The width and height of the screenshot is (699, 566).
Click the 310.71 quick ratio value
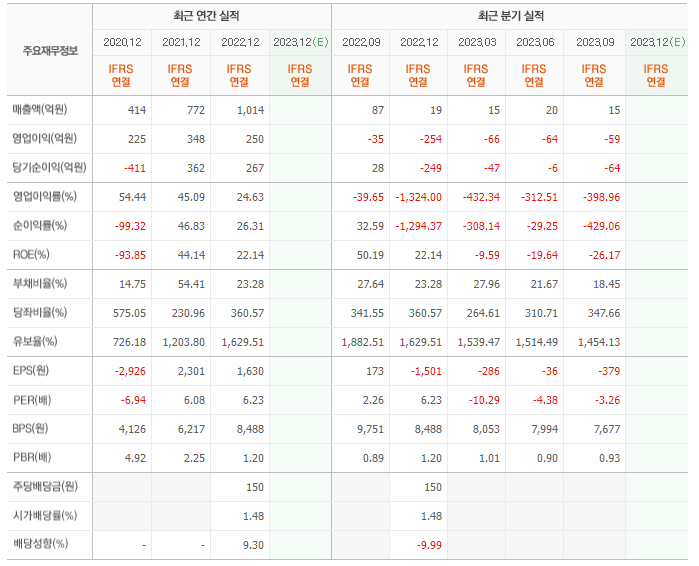[x=541, y=313]
